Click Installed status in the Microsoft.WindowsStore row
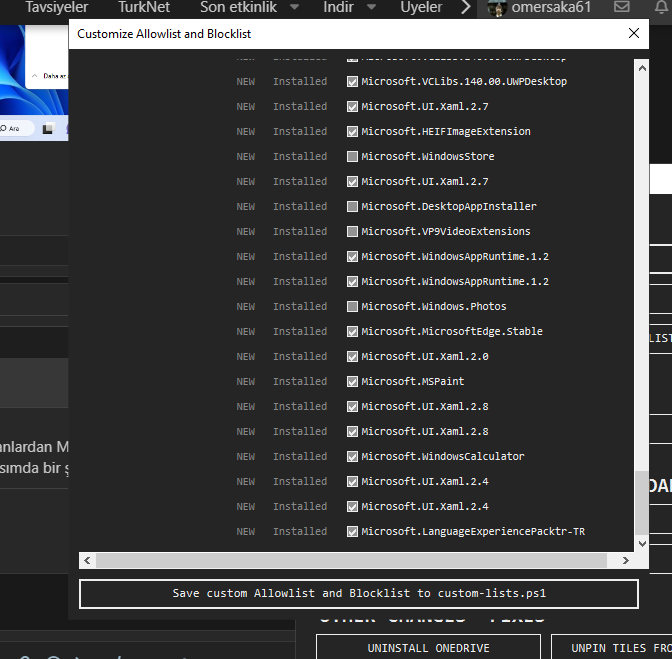672x659 pixels. pyautogui.click(x=300, y=156)
